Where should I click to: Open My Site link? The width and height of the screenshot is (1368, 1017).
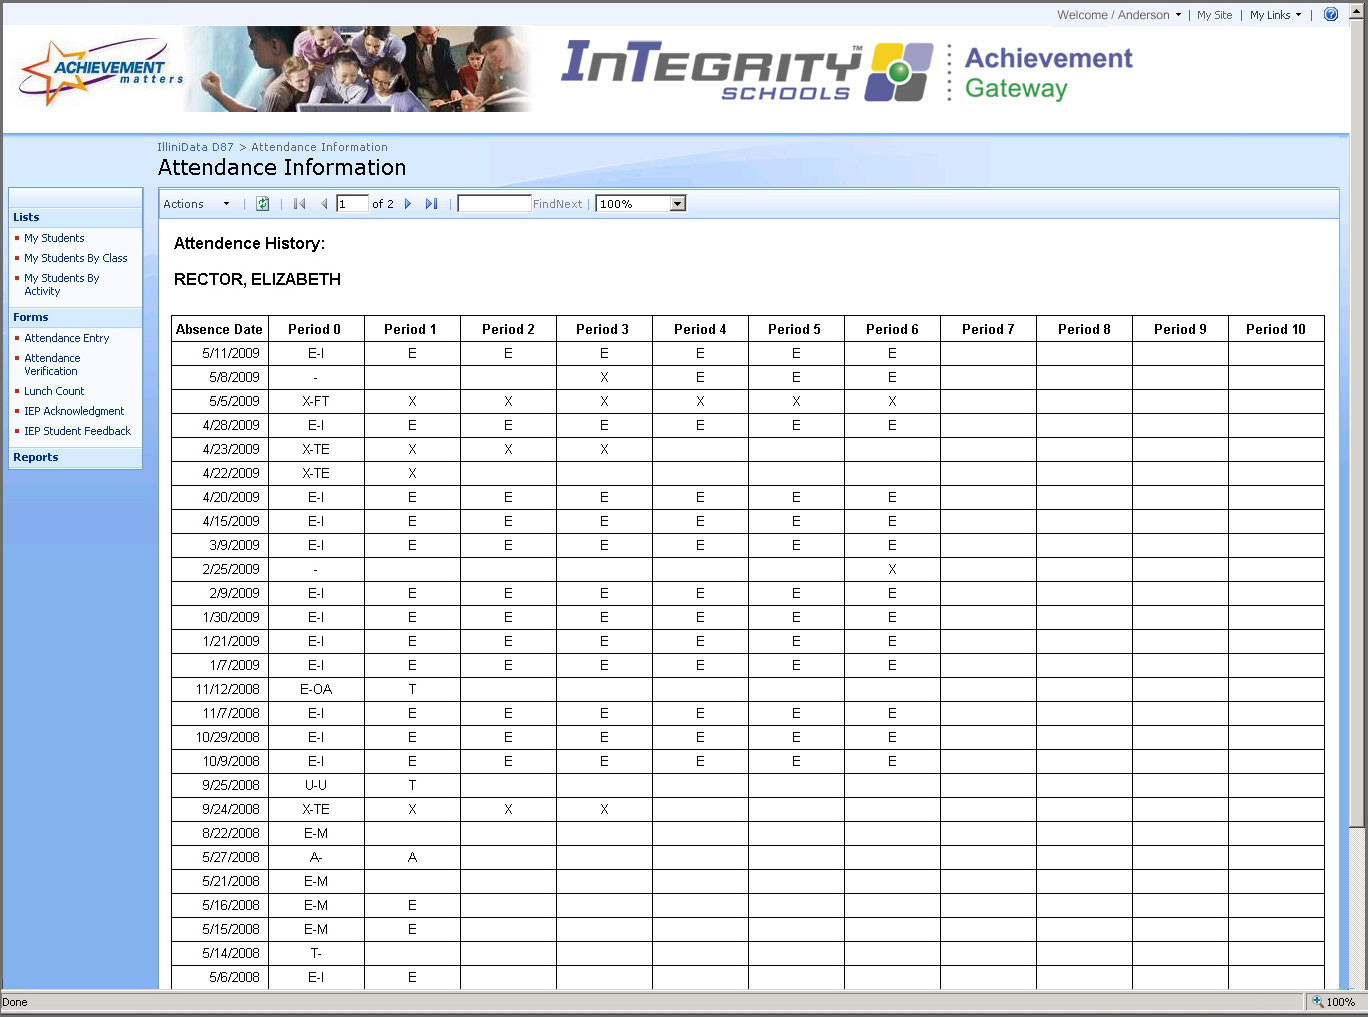(x=1214, y=15)
